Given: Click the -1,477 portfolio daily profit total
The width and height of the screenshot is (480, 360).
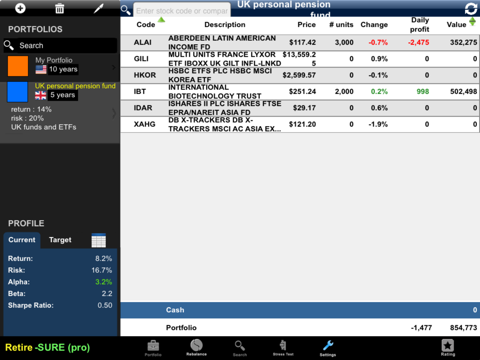Looking at the screenshot, I should (x=421, y=328).
